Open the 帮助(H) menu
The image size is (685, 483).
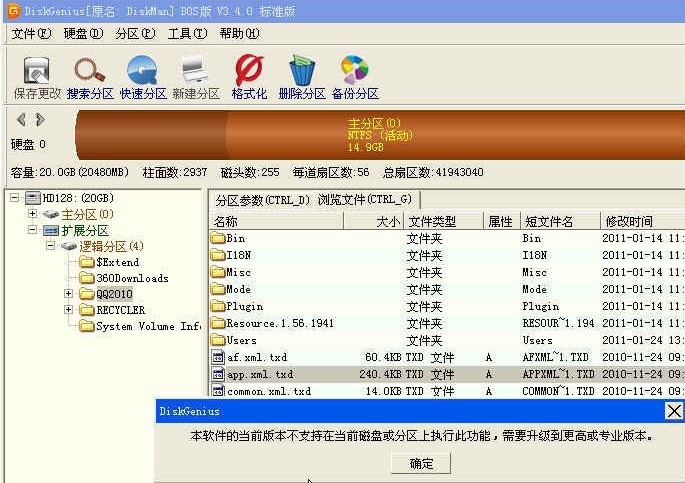pos(239,34)
